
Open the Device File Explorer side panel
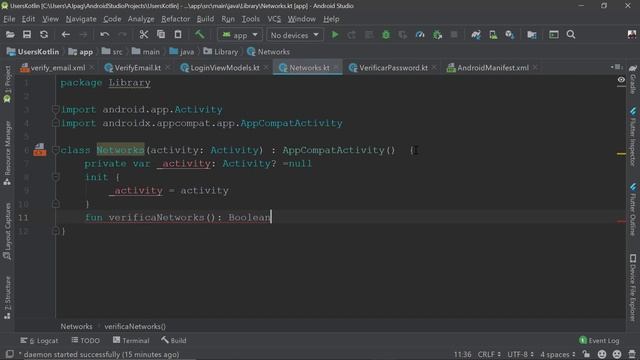[633, 288]
